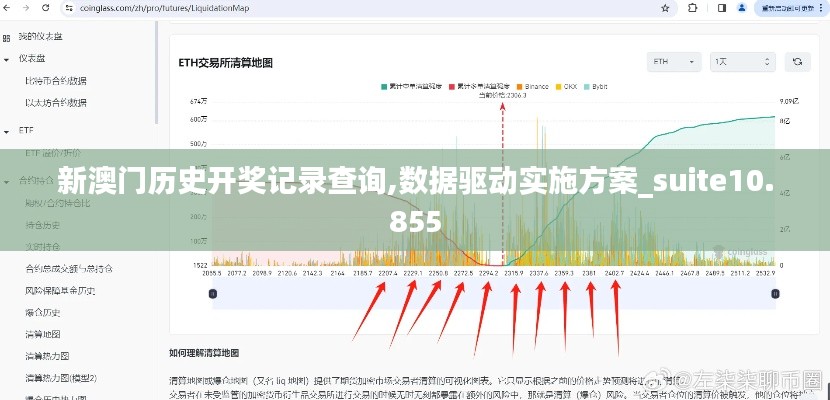Collapse the 合约持仓 sidebar section
The image size is (830, 400).
(x=7, y=180)
